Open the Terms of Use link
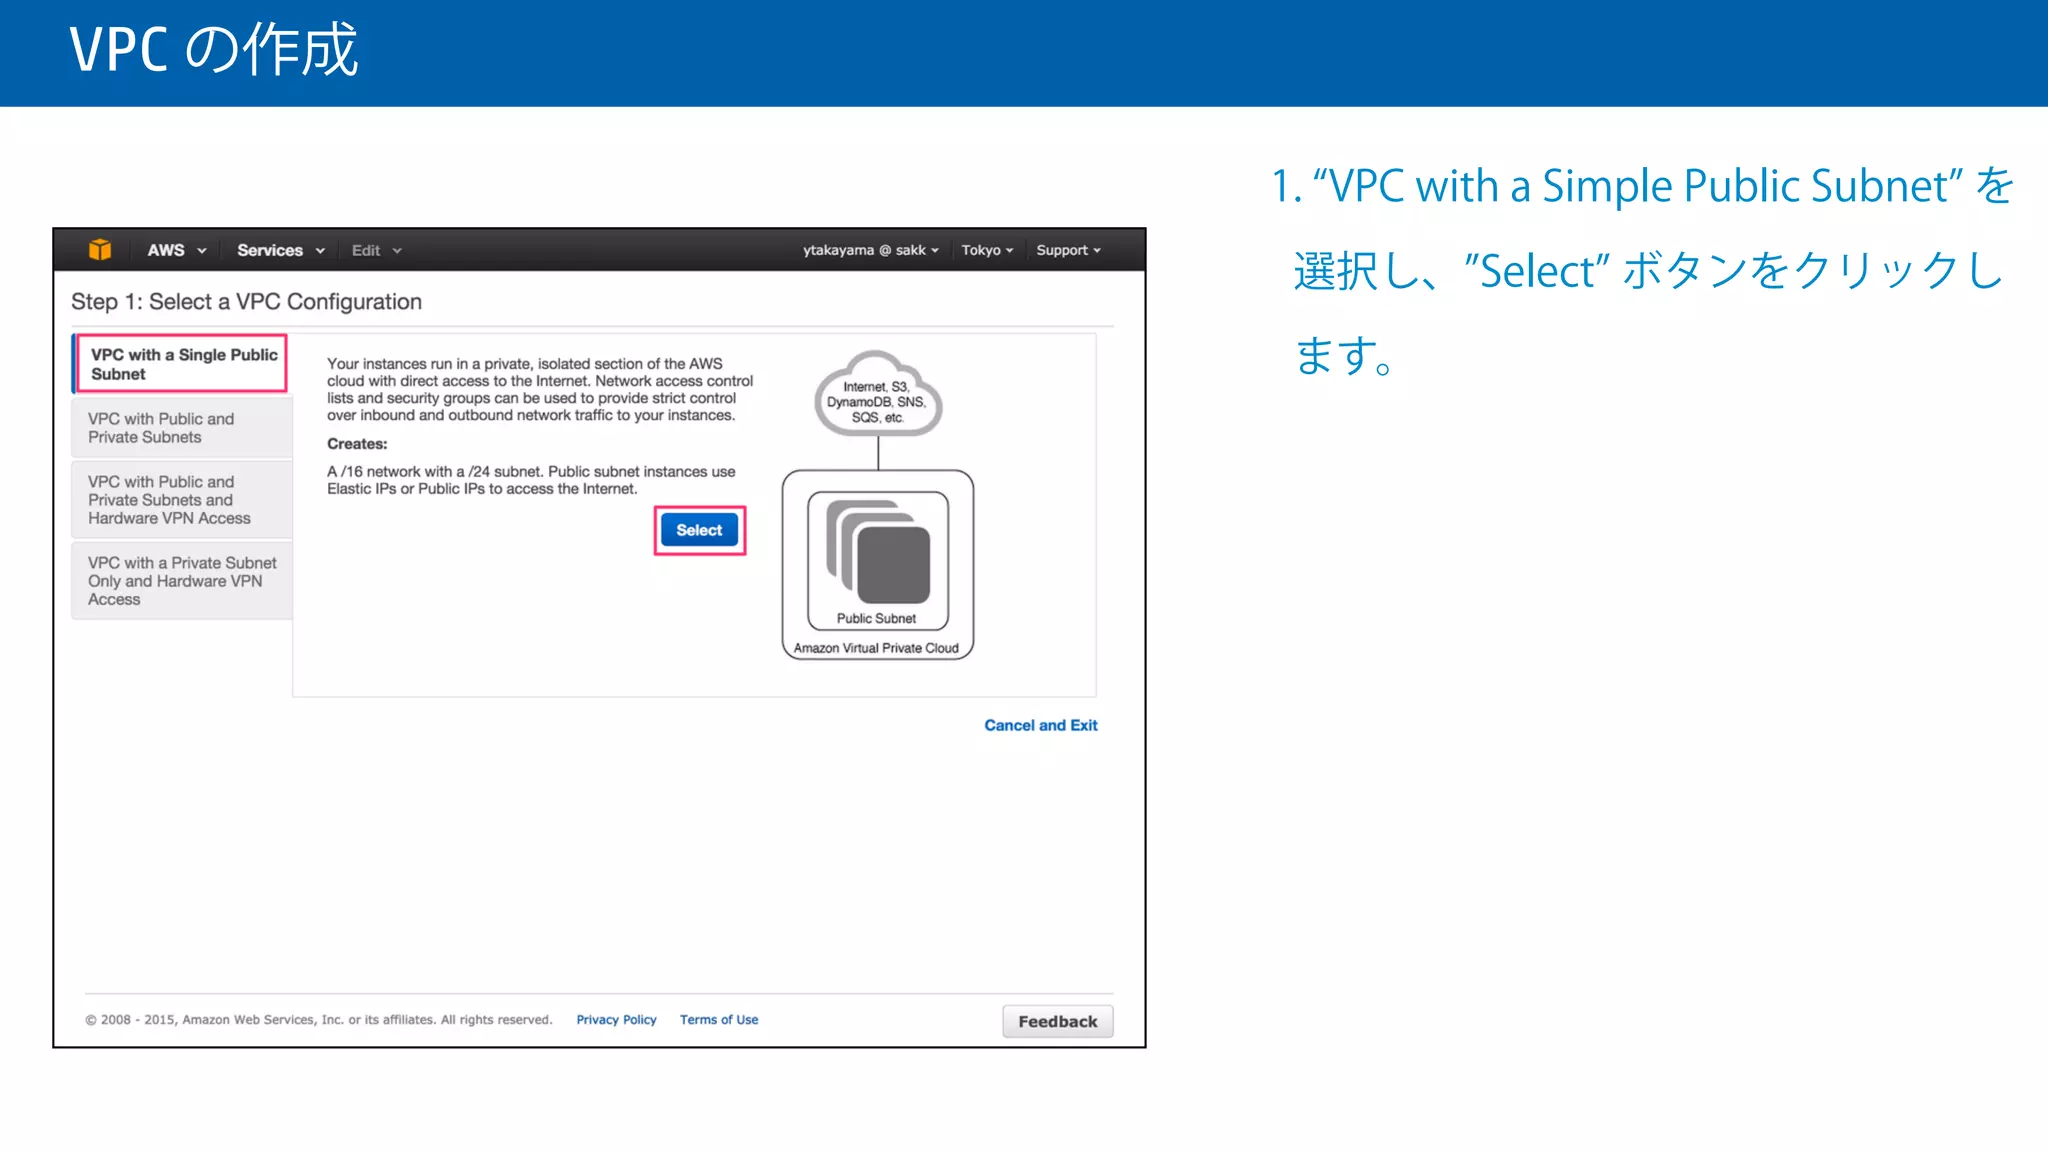Screen dimensions: 2048x1152 coord(719,1020)
